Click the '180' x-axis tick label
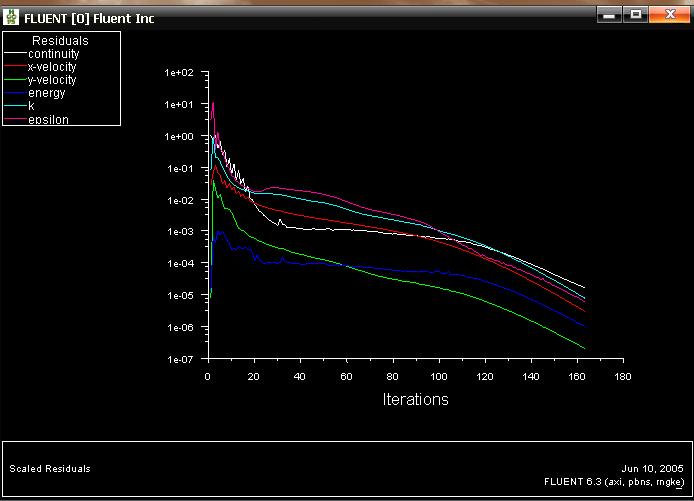Image resolution: width=694 pixels, height=501 pixels. tap(623, 377)
